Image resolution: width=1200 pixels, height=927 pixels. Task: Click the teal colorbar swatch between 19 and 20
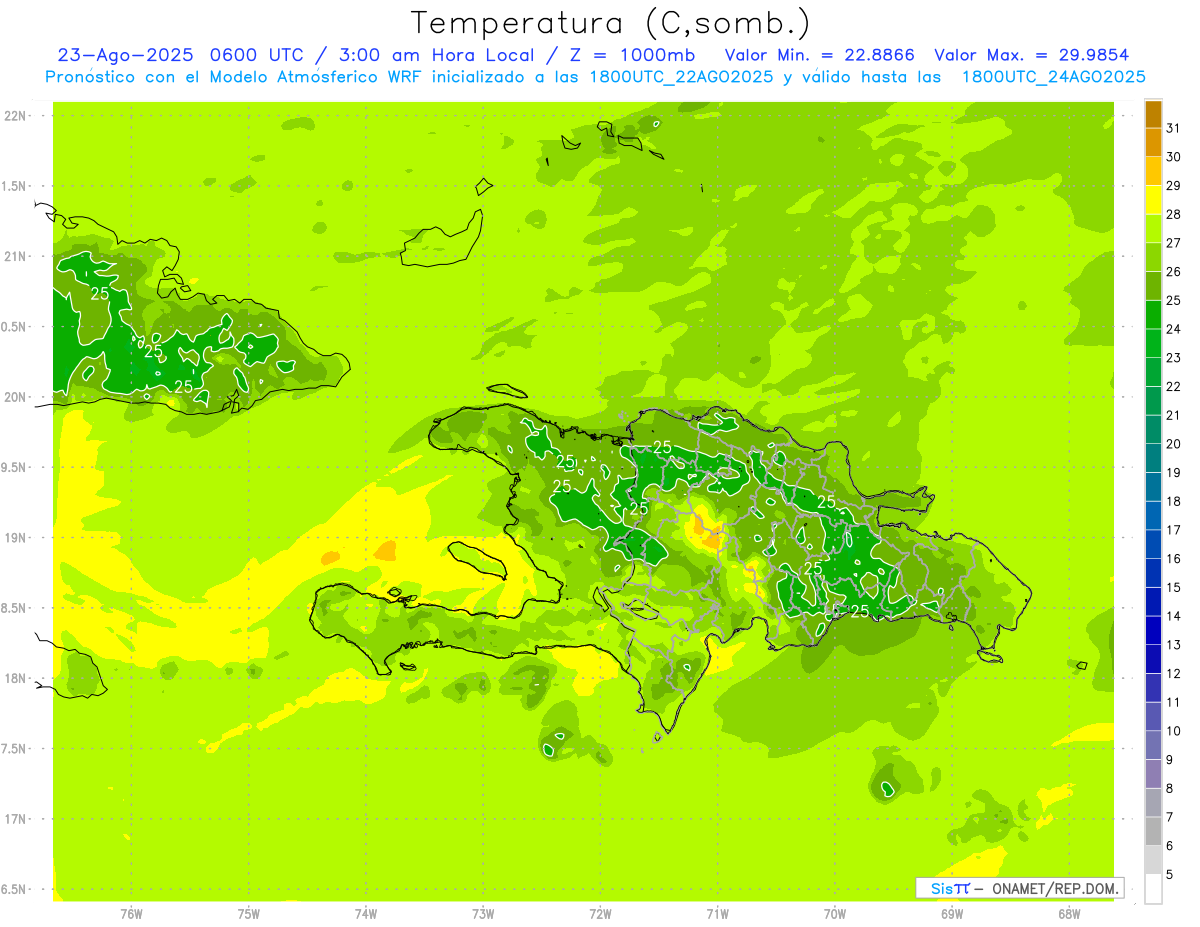click(x=1153, y=459)
